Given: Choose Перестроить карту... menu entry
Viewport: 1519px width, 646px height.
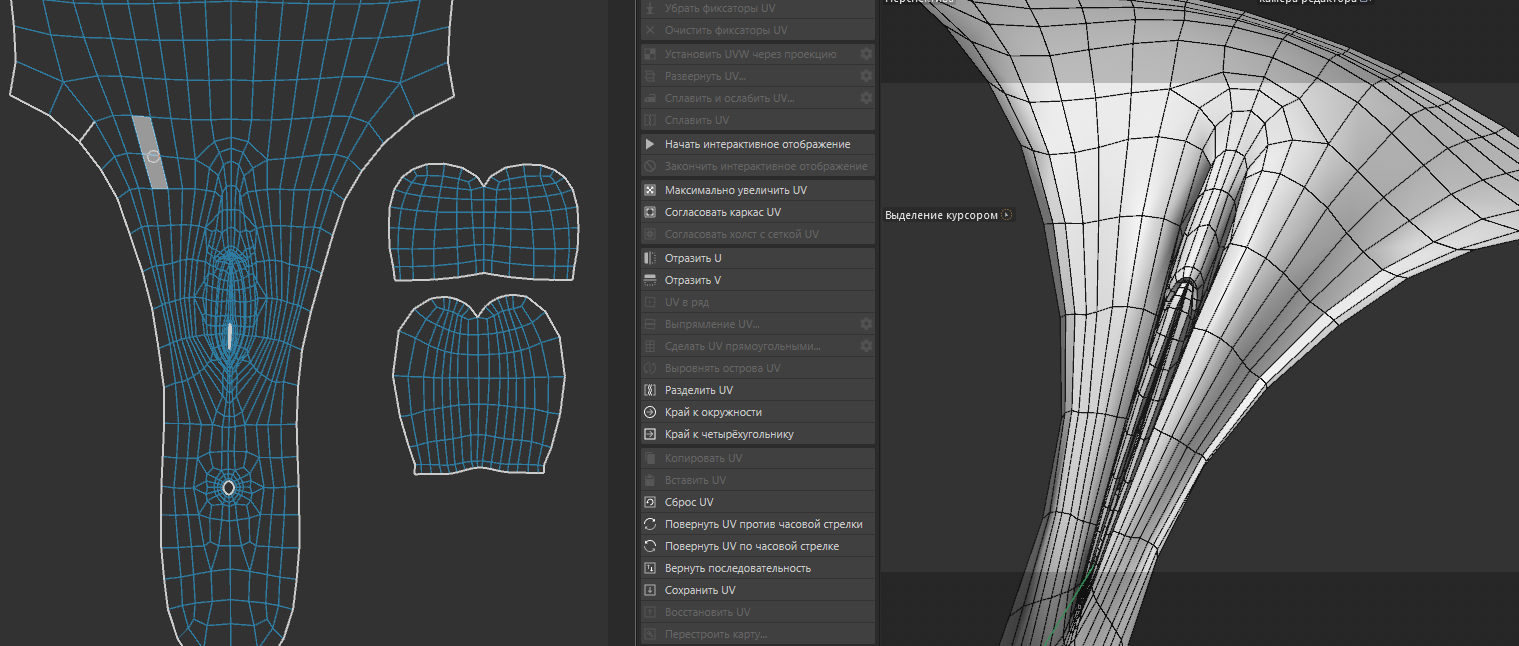Looking at the screenshot, I should (758, 634).
